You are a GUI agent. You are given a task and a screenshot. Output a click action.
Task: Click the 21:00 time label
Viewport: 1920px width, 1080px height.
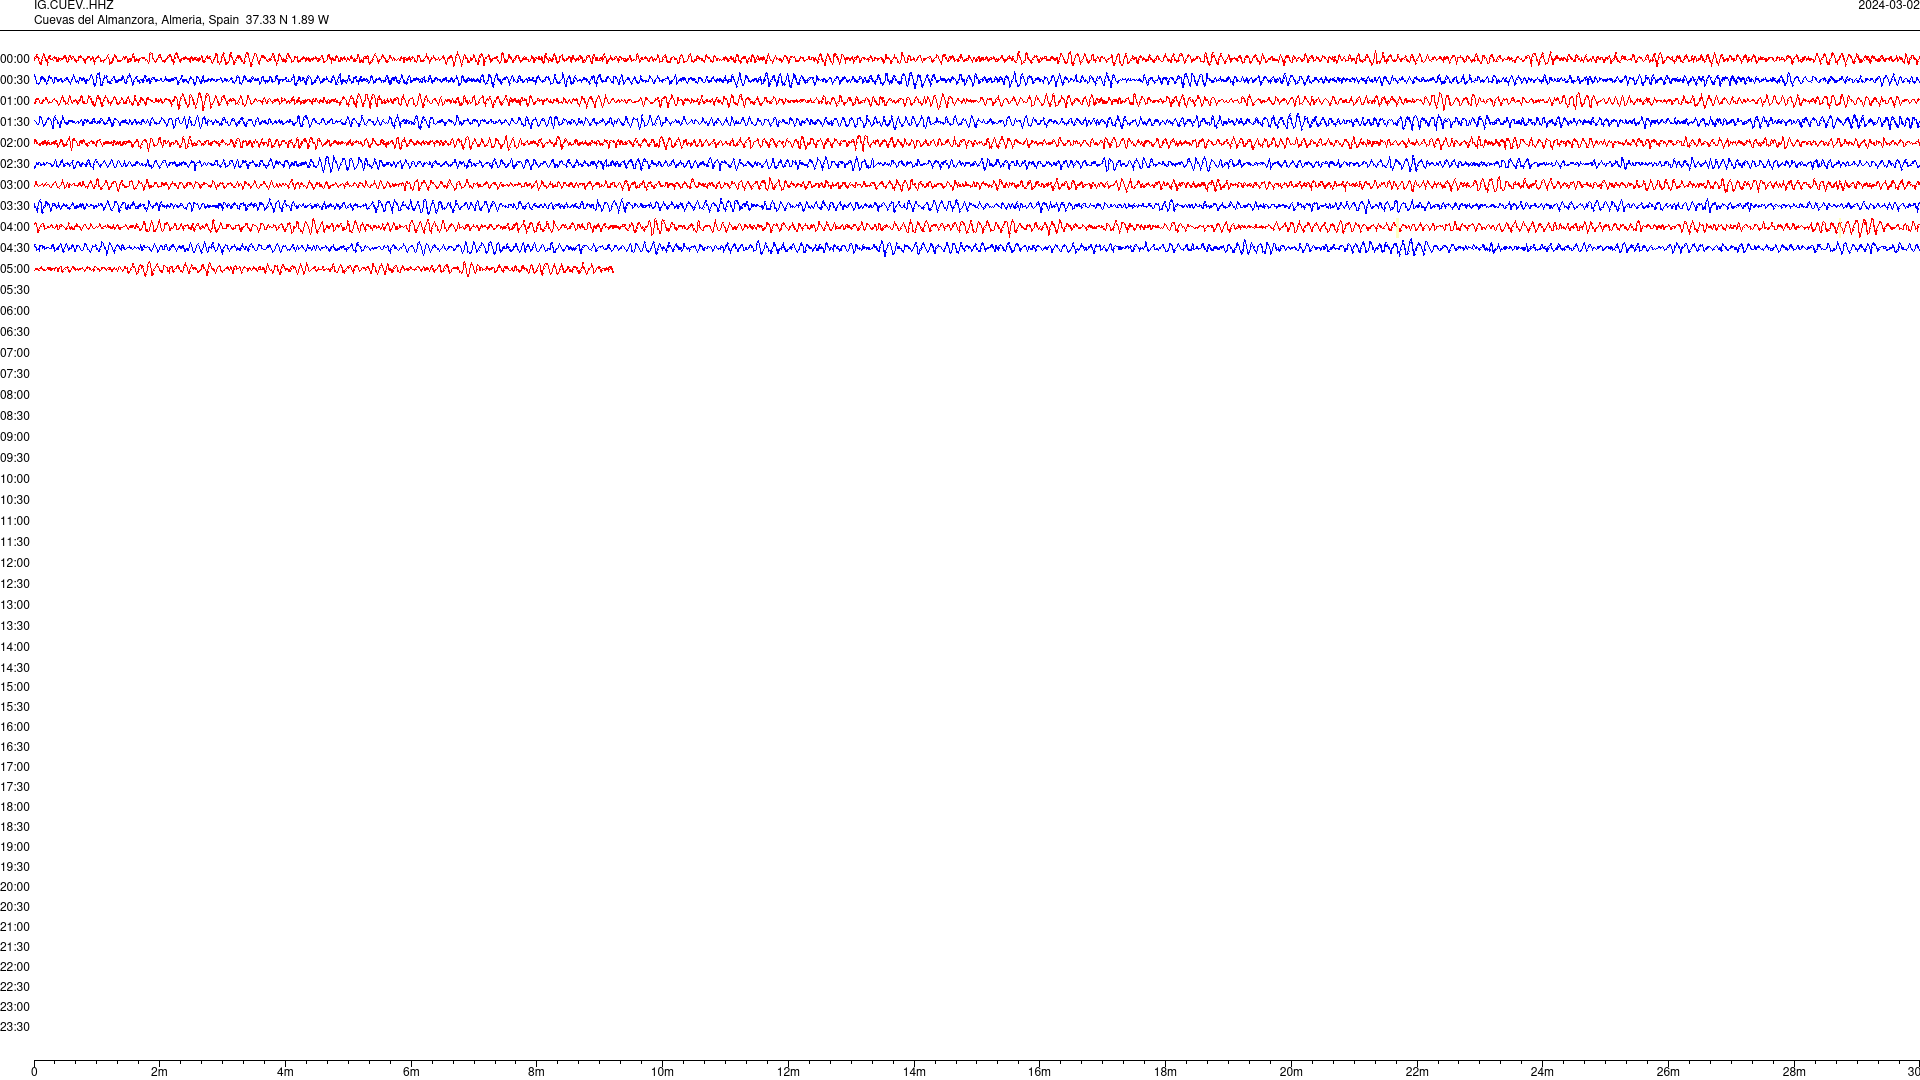(15, 927)
